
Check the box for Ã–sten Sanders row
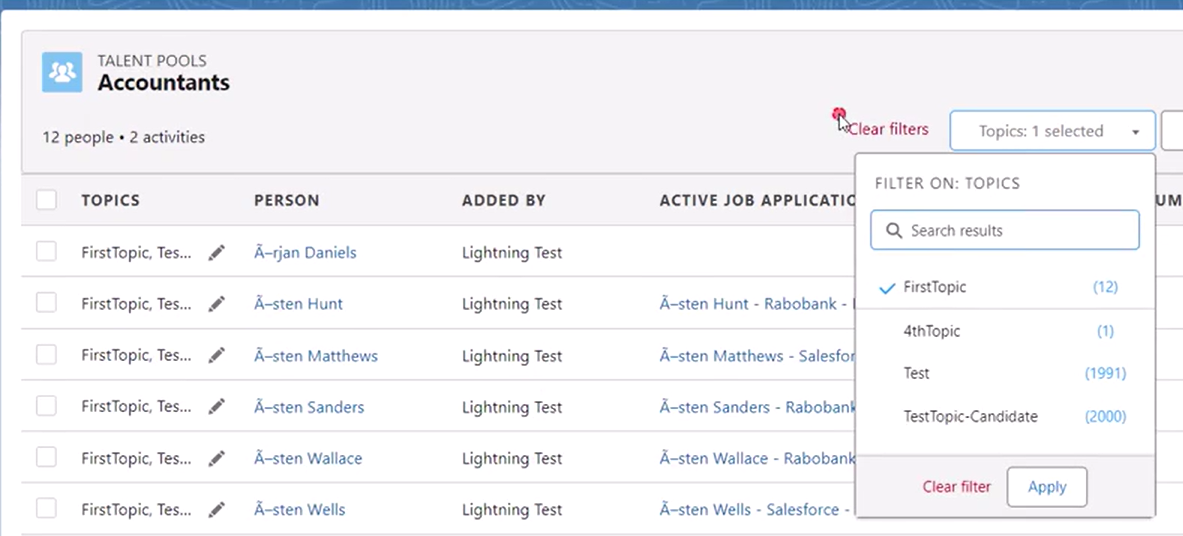pos(46,405)
